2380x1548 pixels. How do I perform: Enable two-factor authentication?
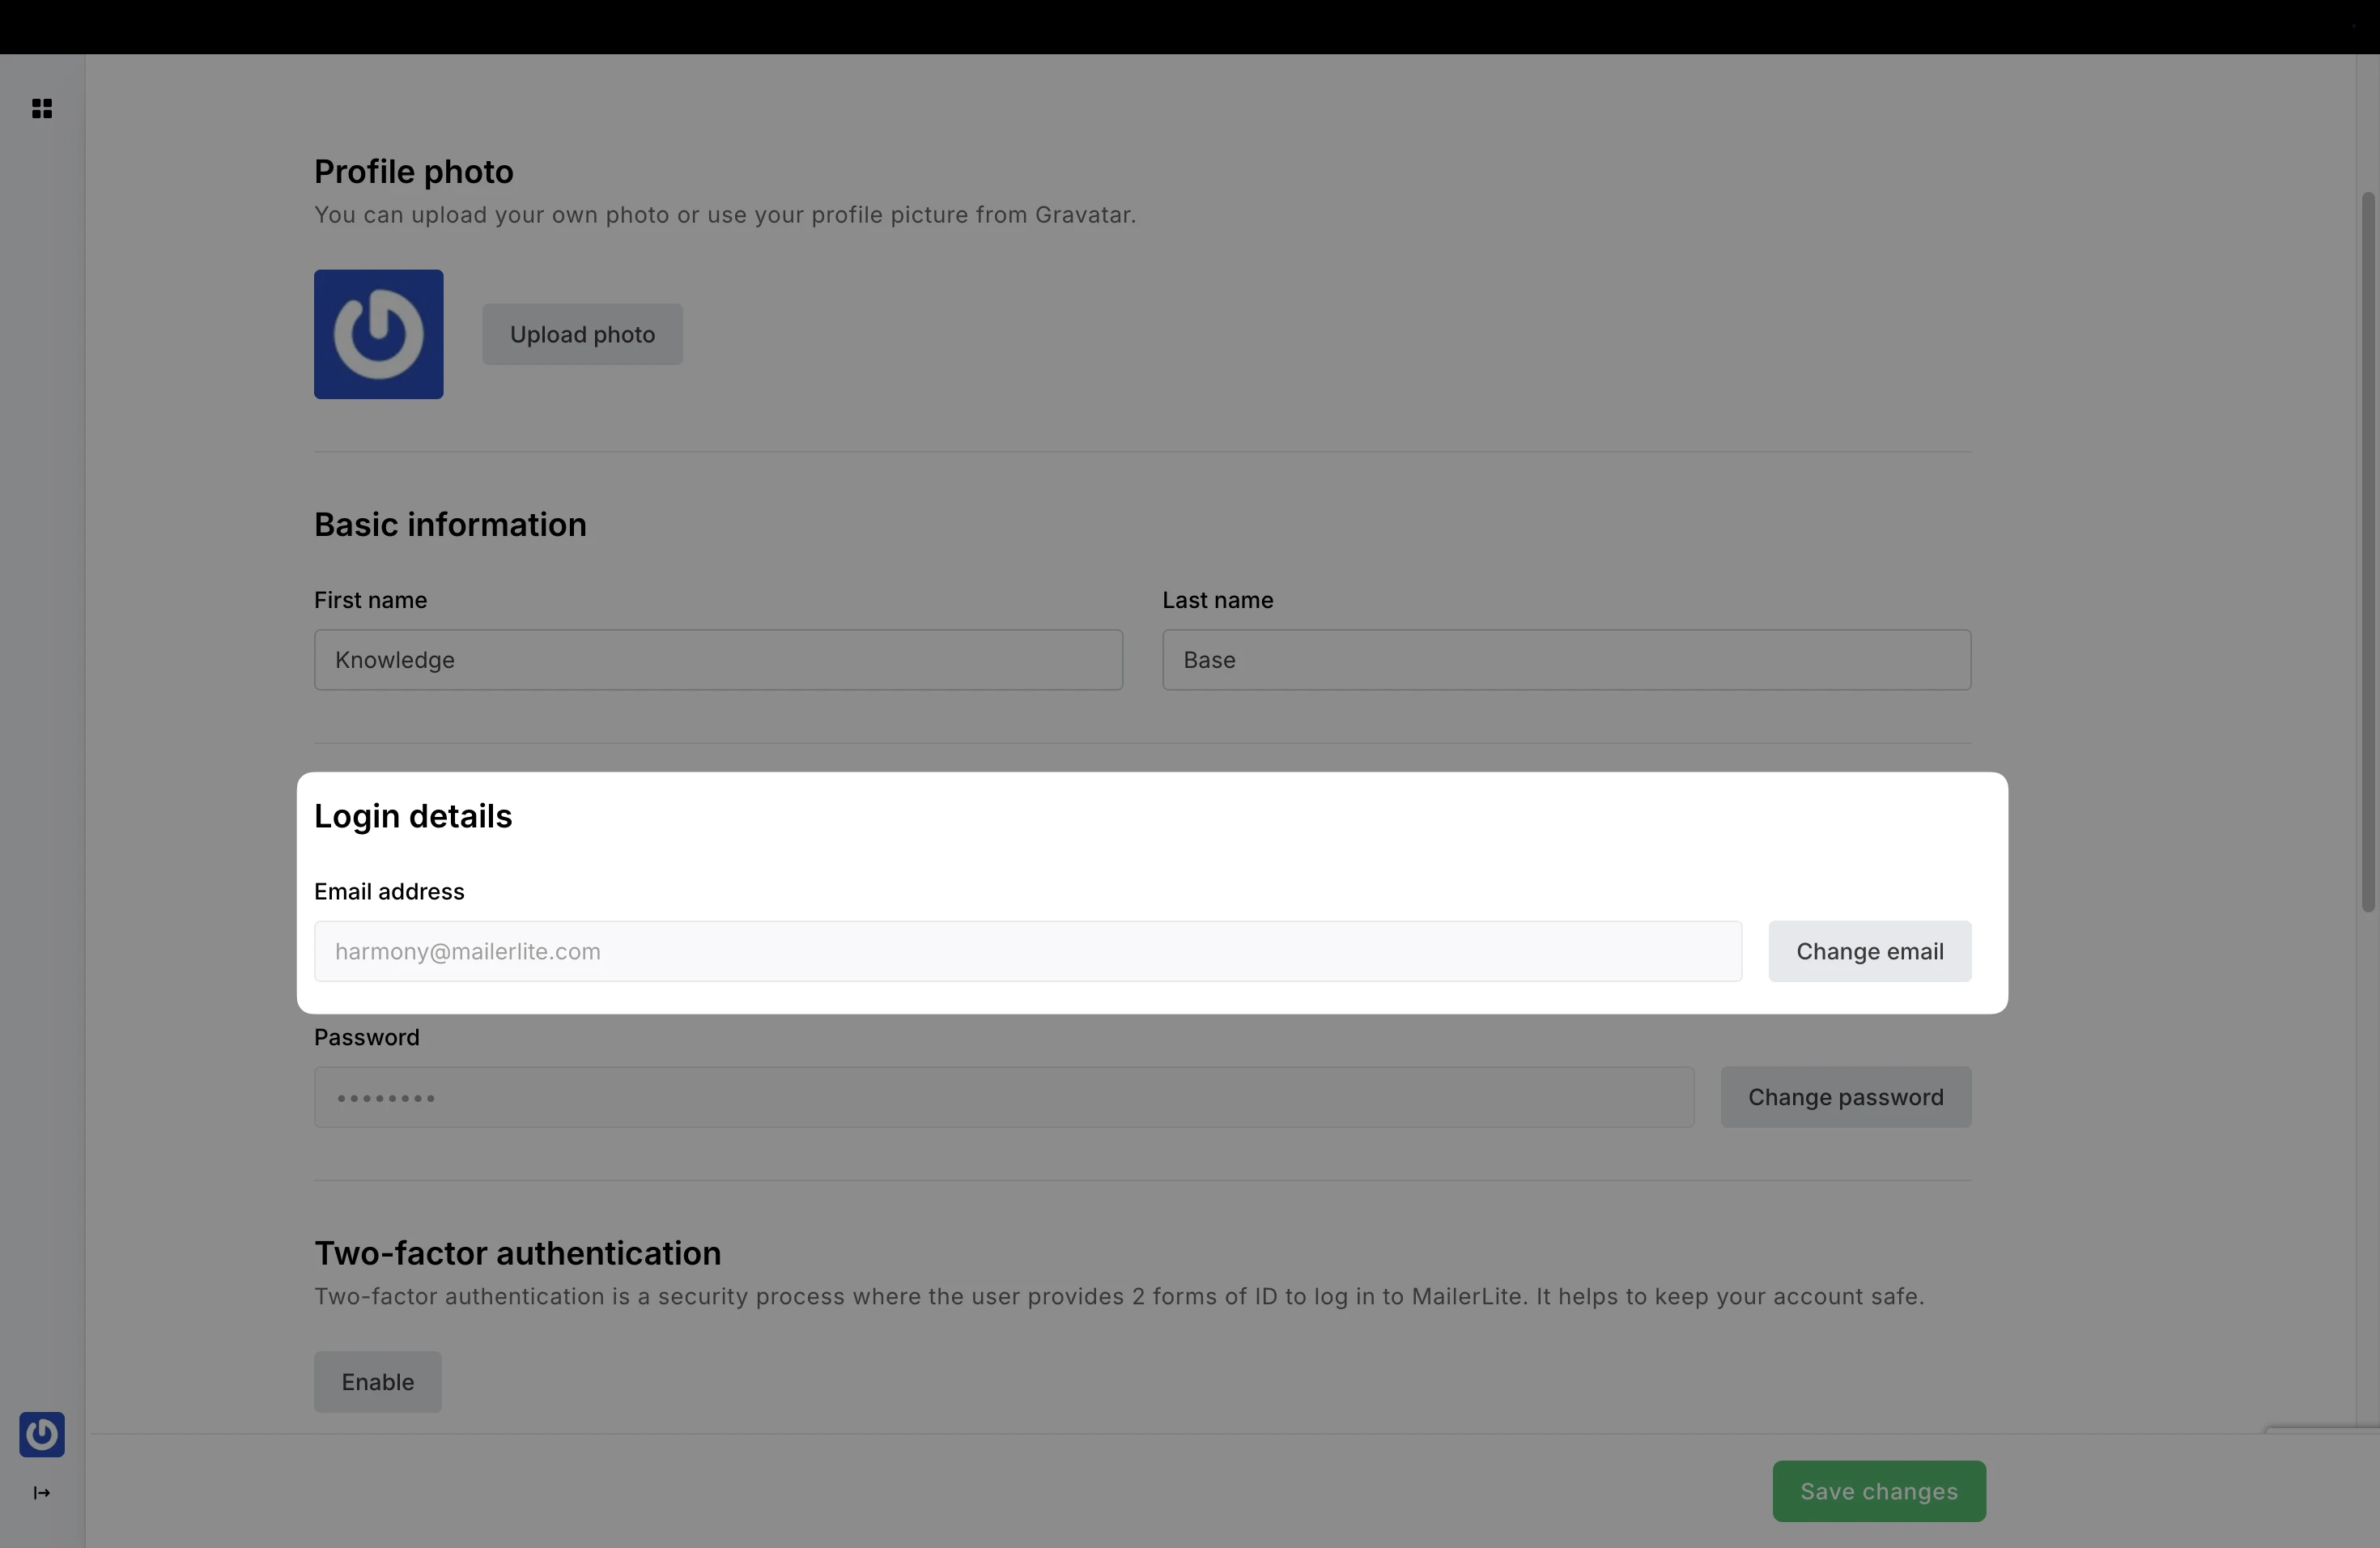377,1382
